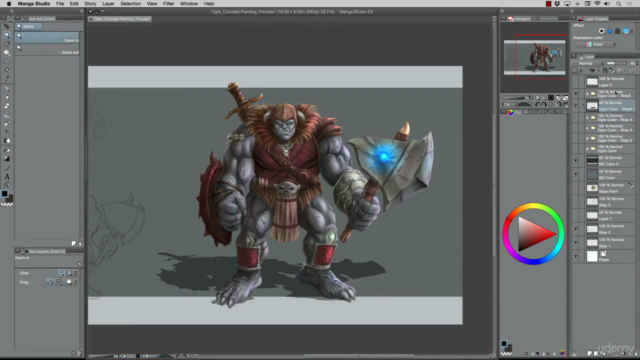
Task: Click the Wi-Fi status icon
Action: click(597, 4)
